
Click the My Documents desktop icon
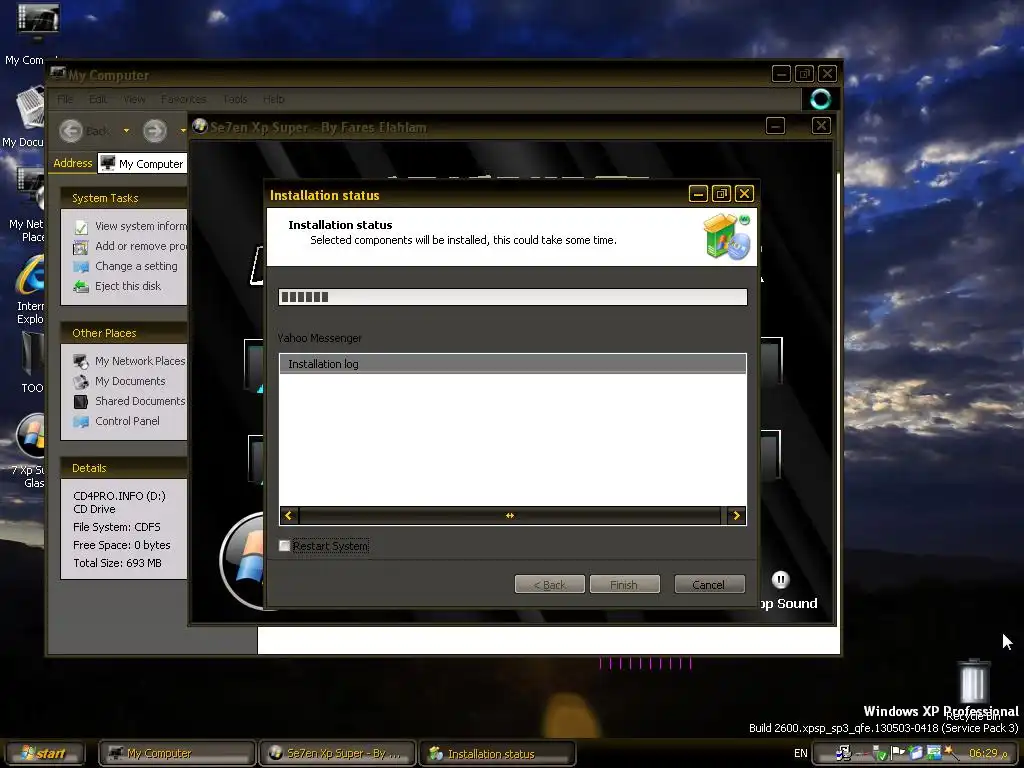point(31,108)
